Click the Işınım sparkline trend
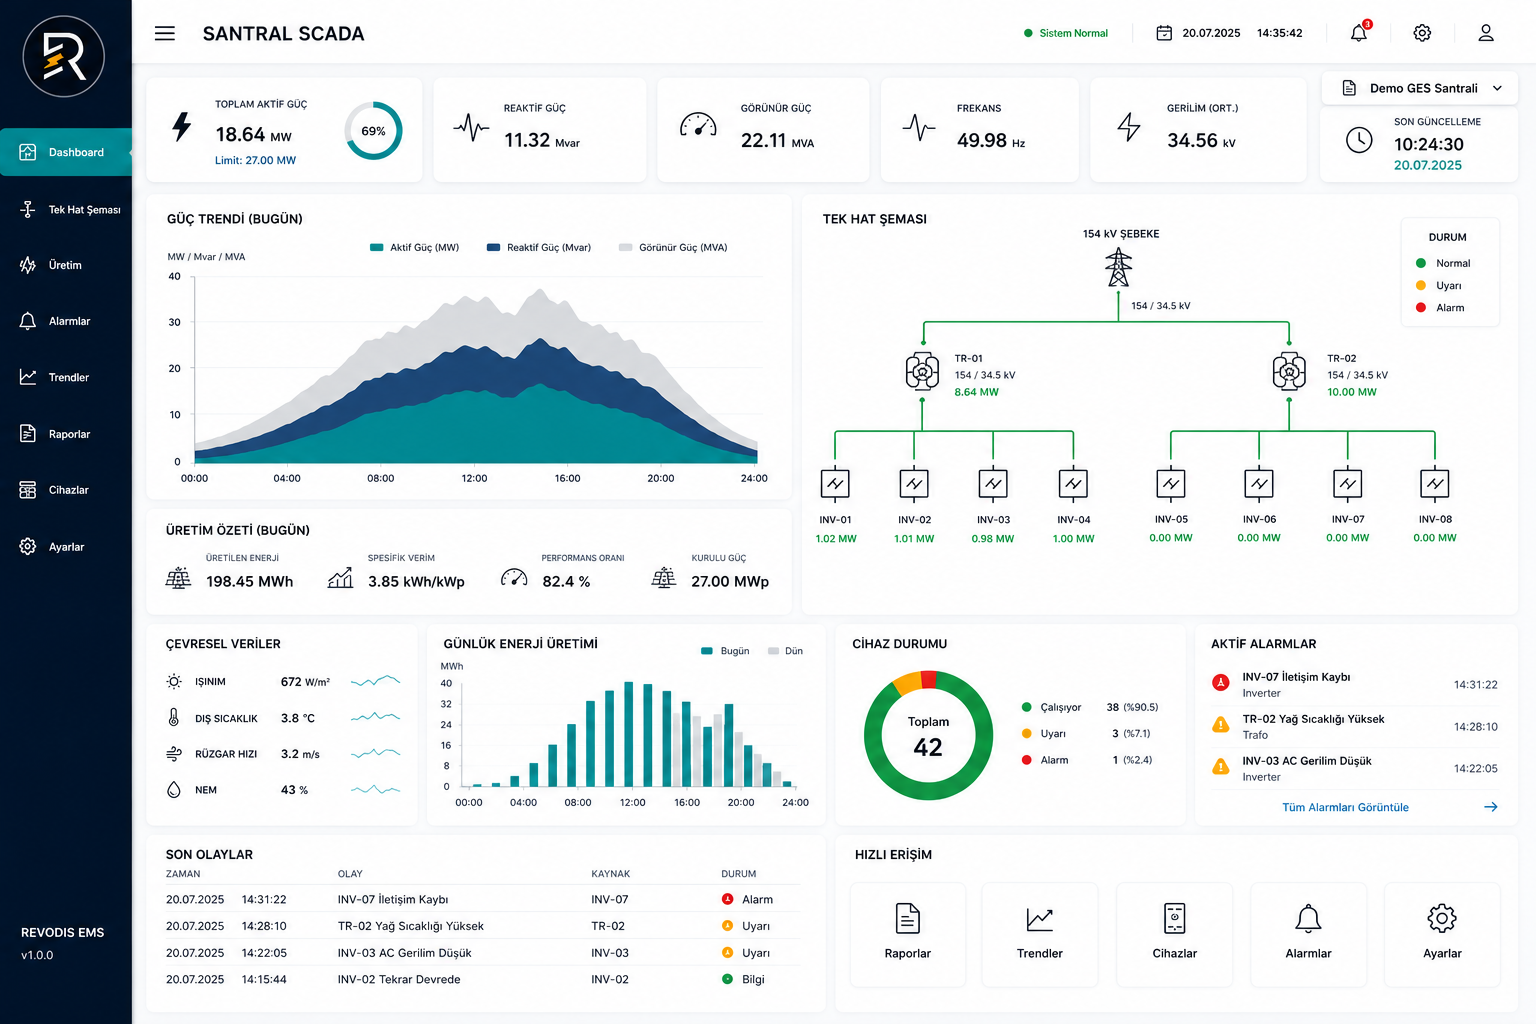 [x=375, y=681]
